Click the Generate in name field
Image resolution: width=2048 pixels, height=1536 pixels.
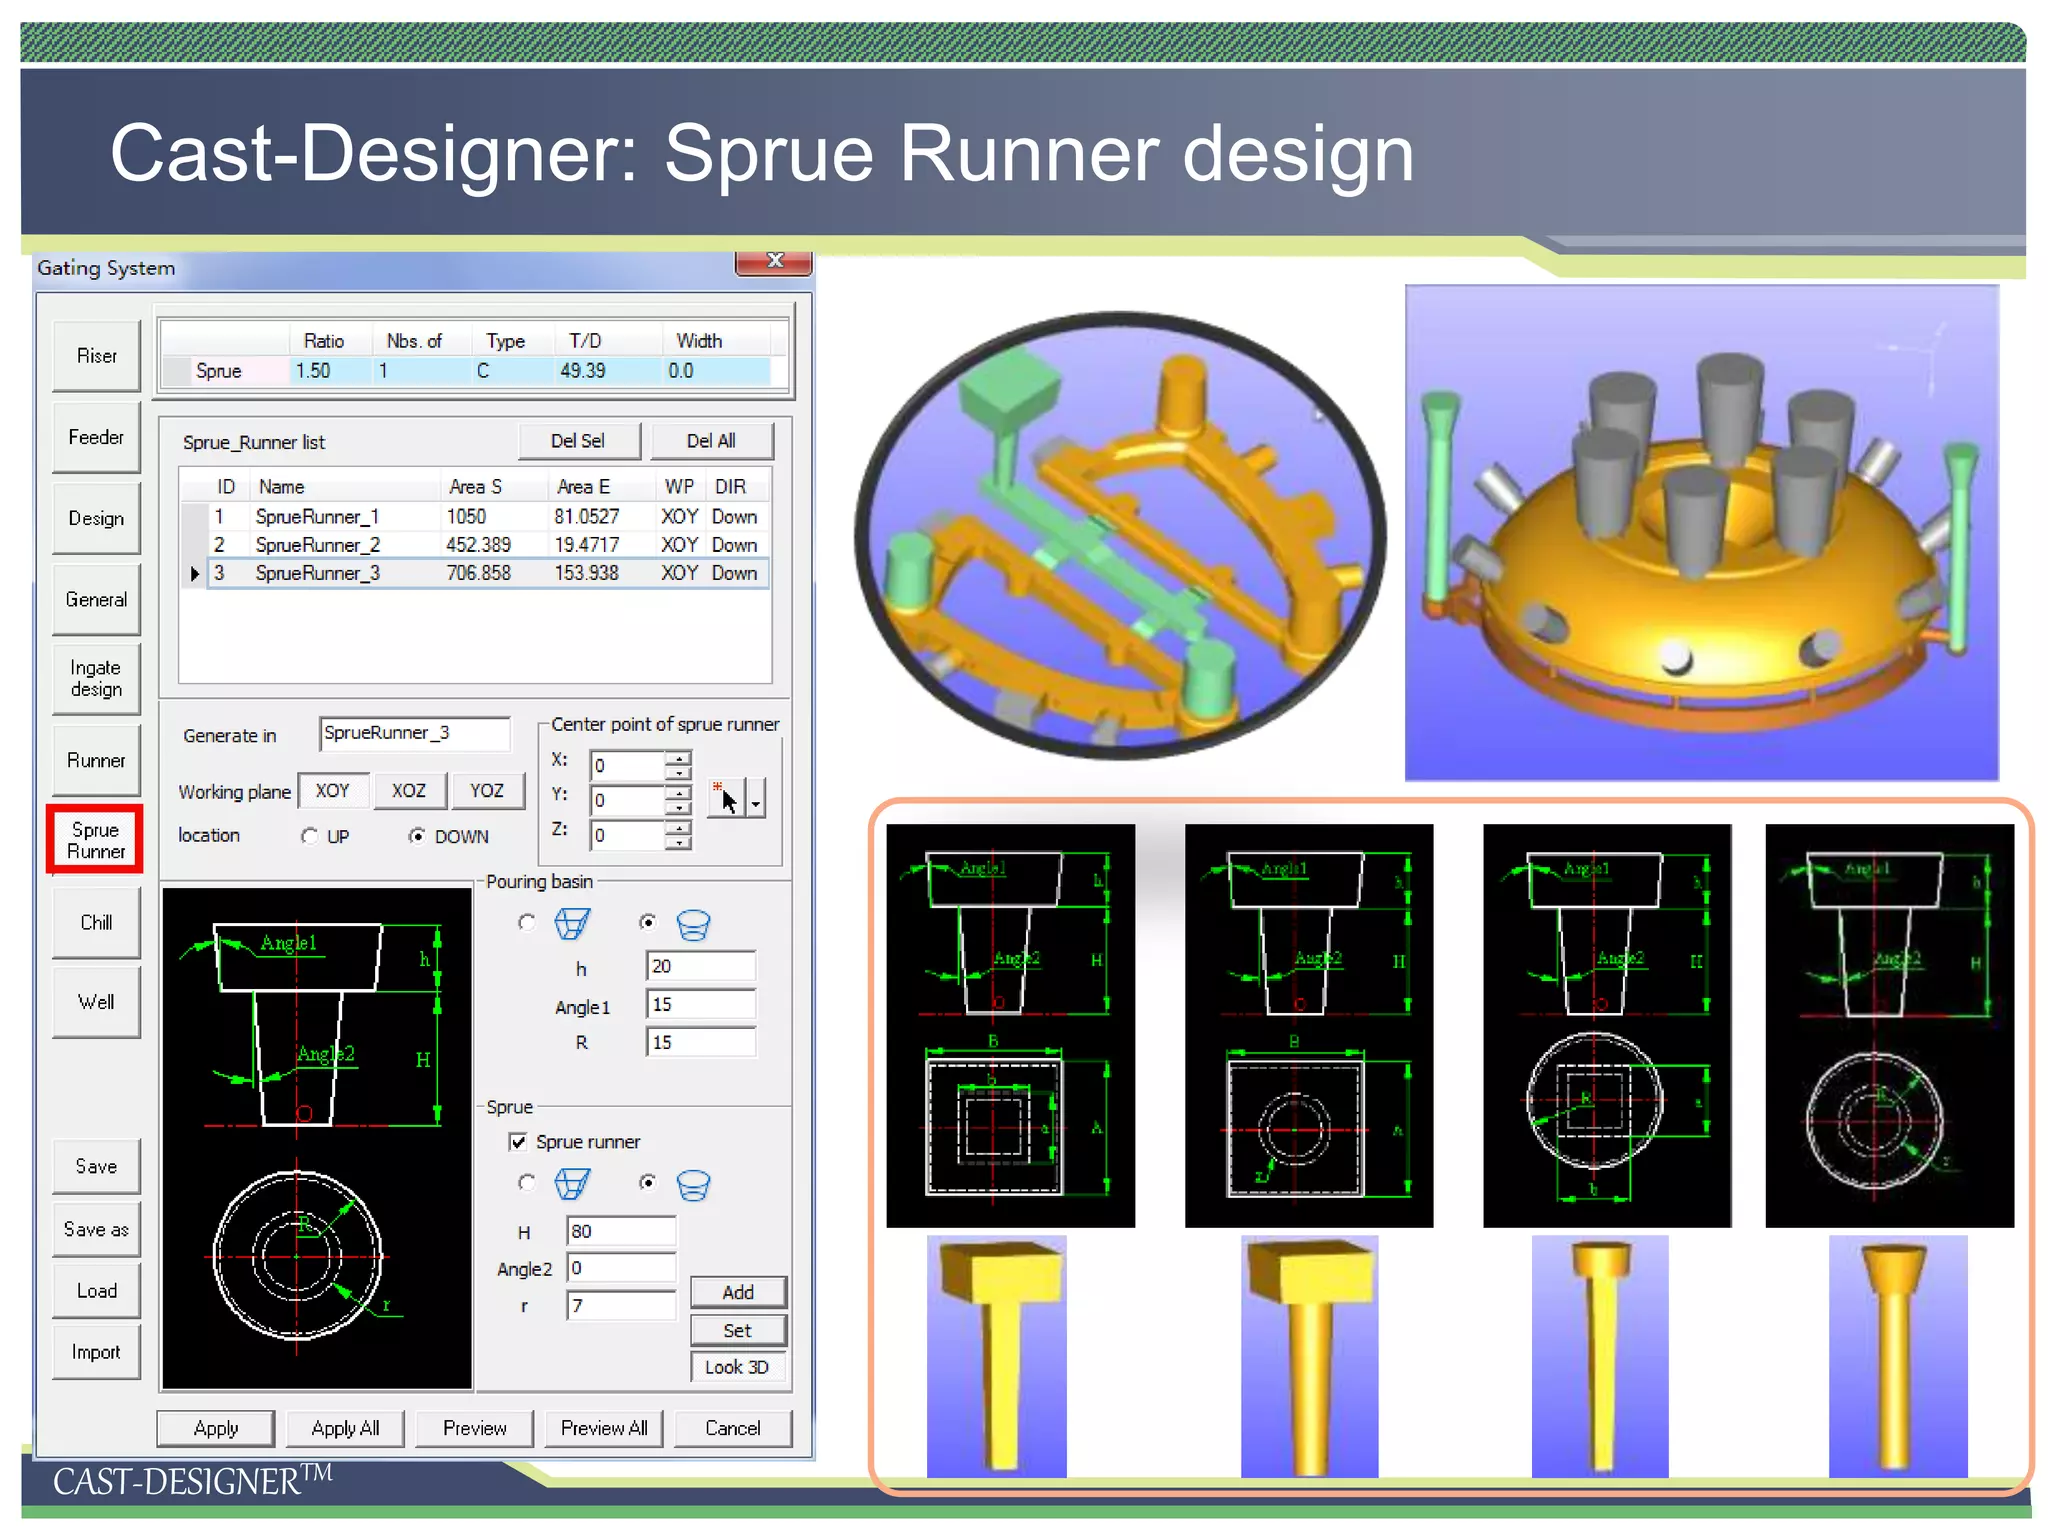(415, 733)
